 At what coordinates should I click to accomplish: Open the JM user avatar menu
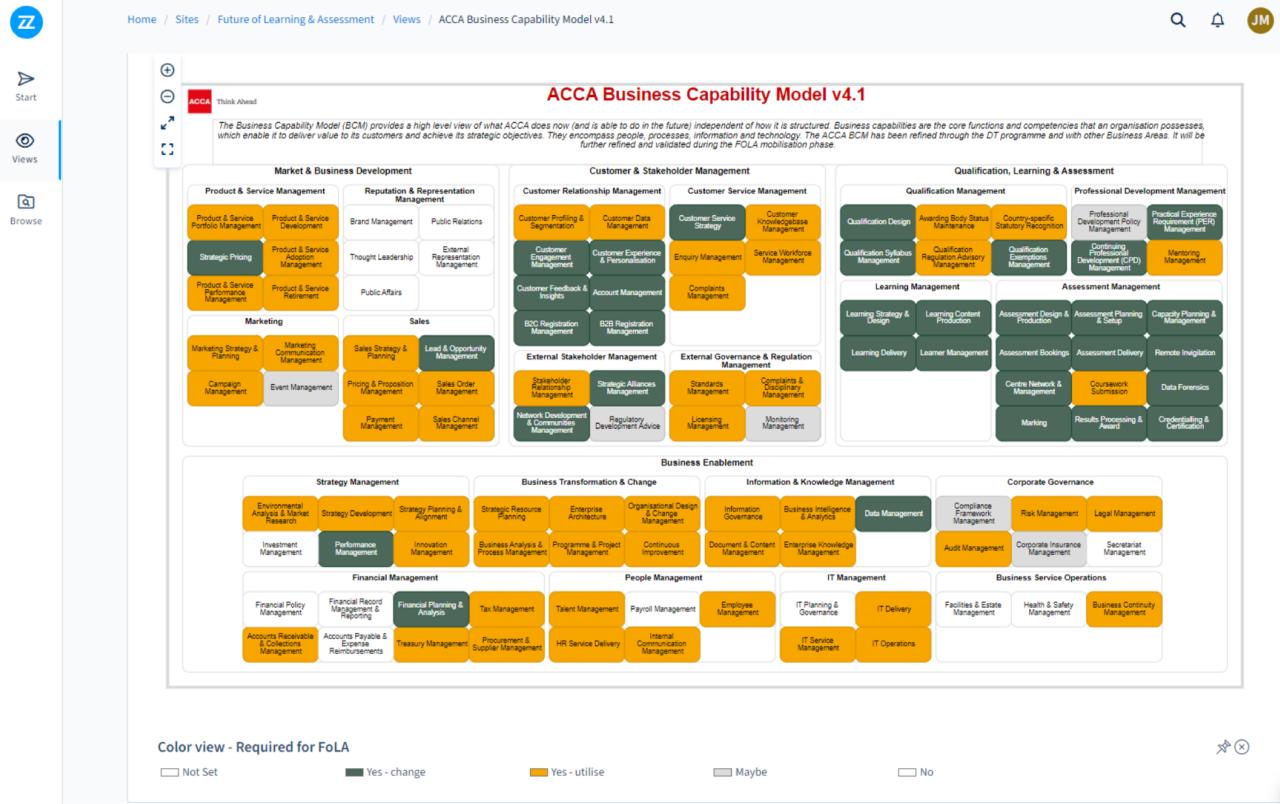point(1260,20)
